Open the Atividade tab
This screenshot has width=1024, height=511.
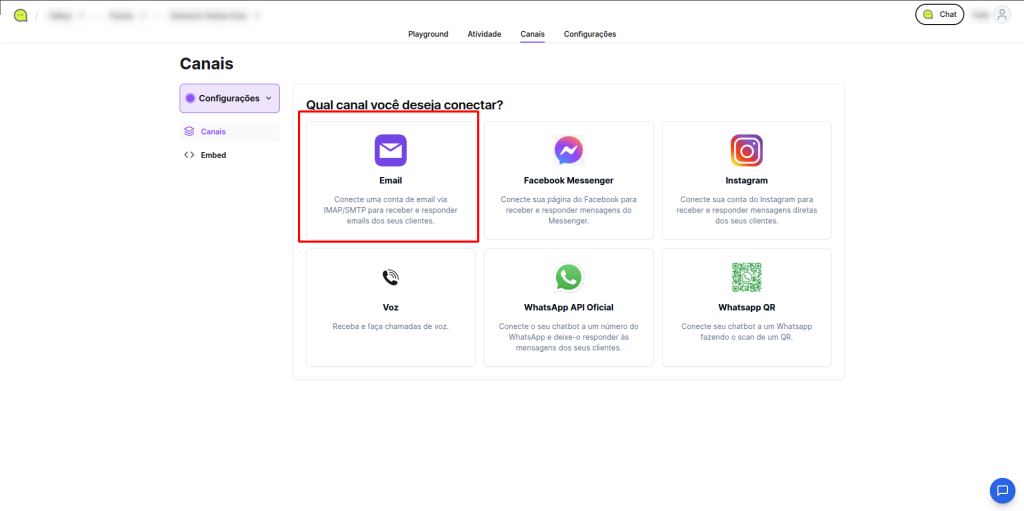485,34
